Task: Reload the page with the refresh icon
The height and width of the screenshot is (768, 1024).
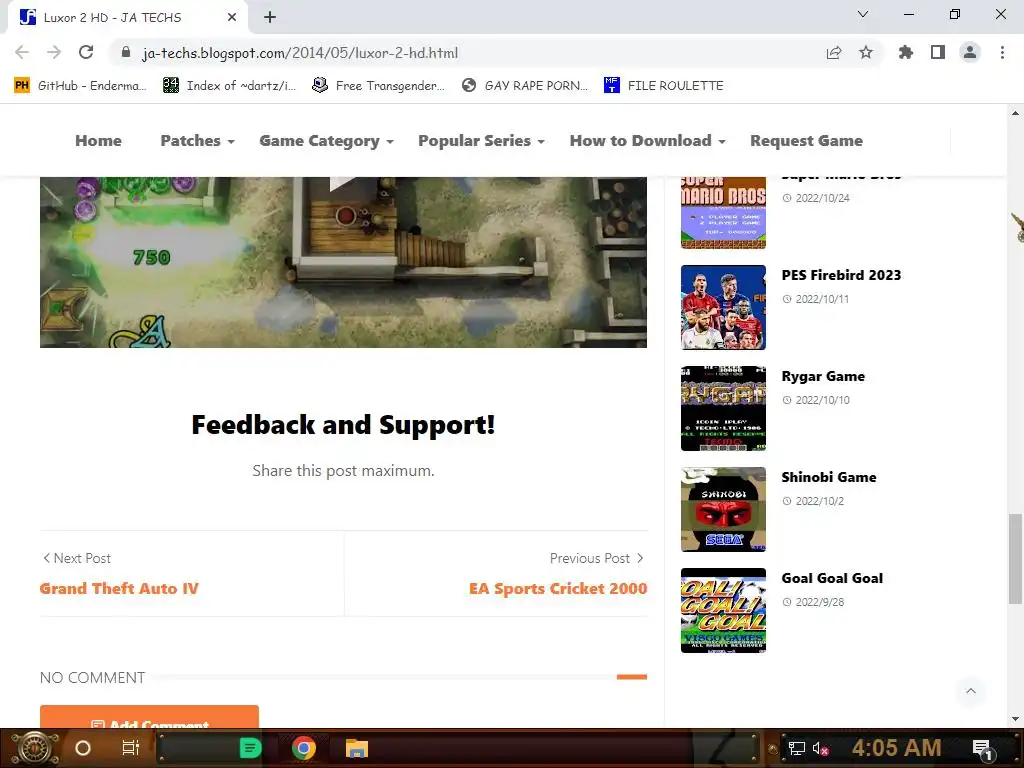Action: pos(86,52)
